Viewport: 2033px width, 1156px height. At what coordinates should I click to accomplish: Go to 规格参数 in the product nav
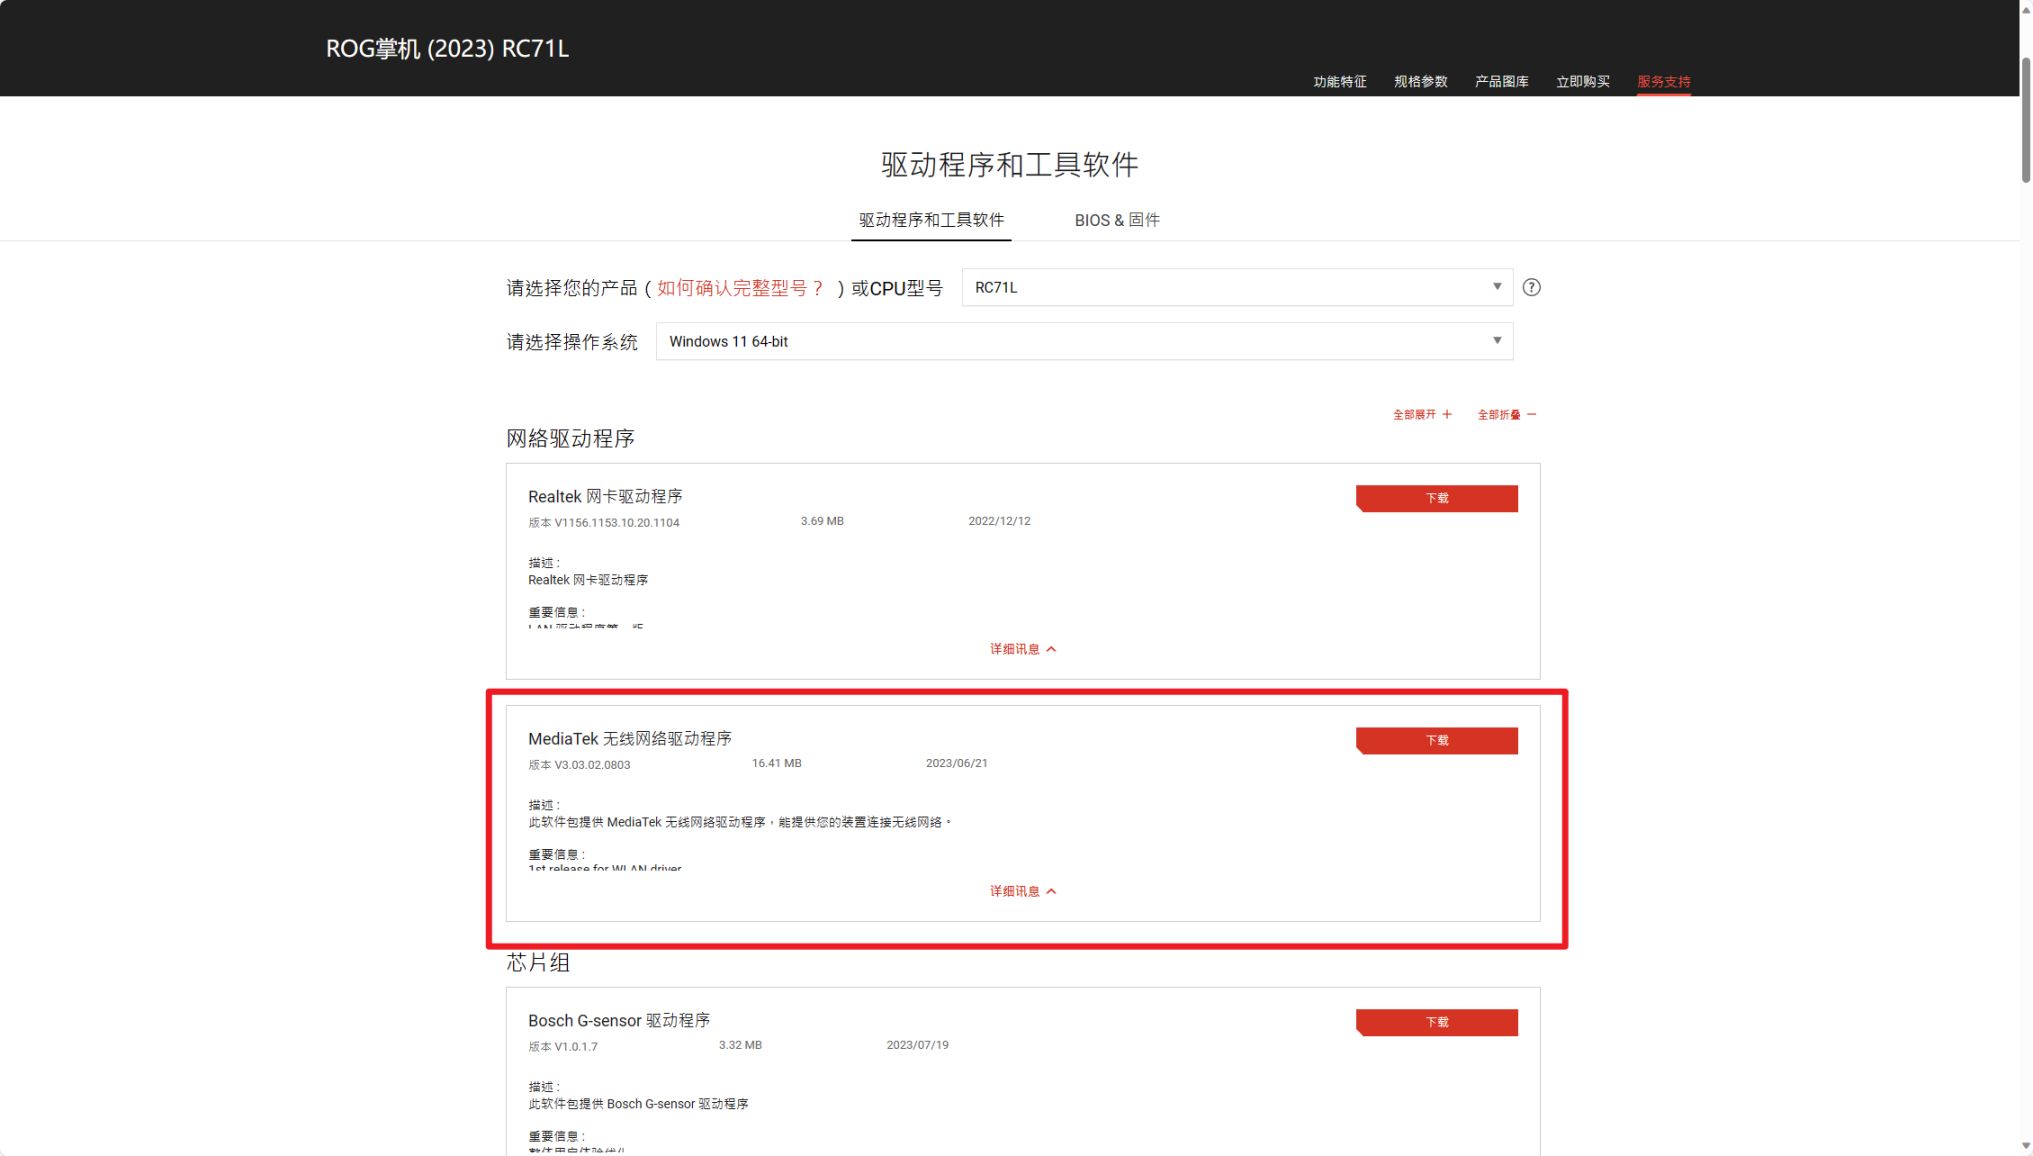coord(1420,82)
